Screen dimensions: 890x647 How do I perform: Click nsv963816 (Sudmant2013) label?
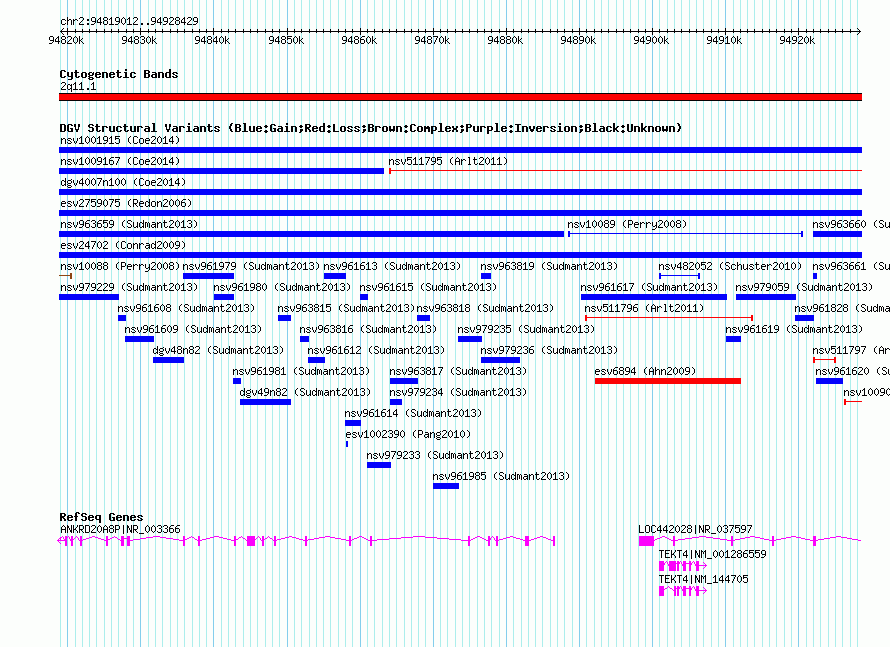pos(368,329)
